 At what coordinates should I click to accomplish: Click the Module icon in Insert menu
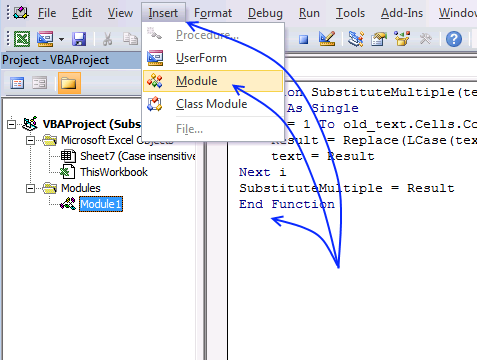[155, 81]
